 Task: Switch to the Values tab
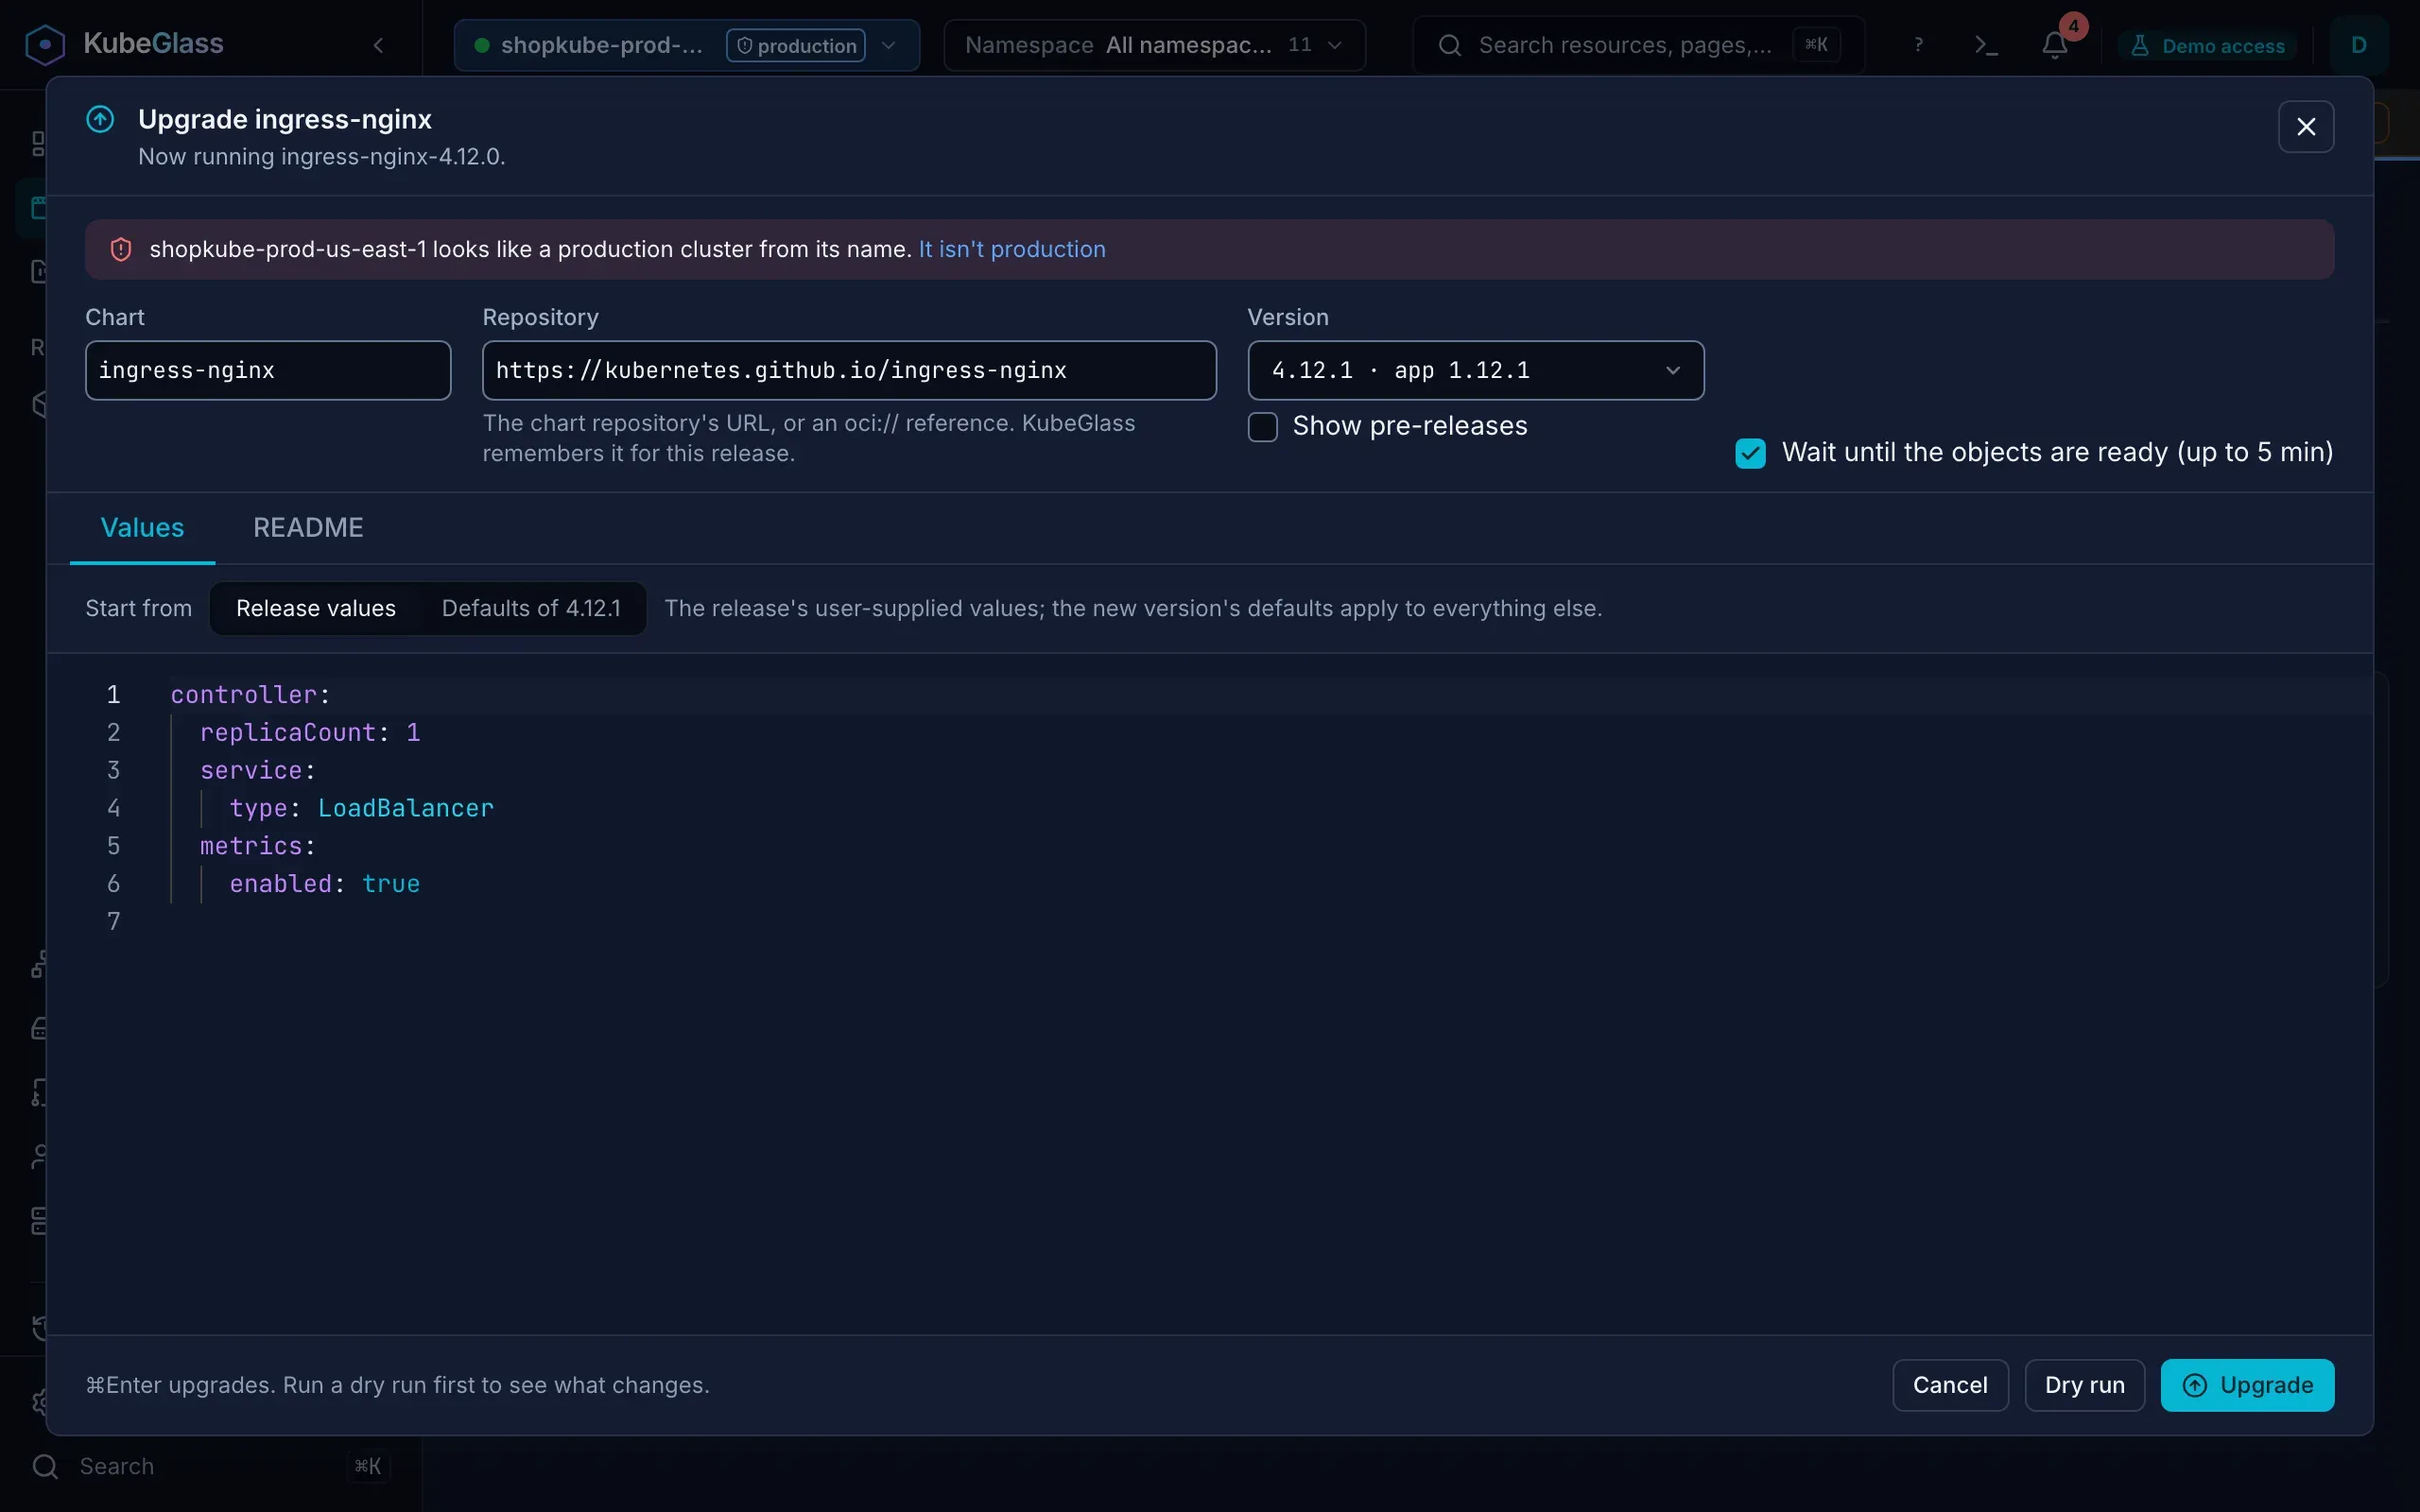(x=142, y=528)
